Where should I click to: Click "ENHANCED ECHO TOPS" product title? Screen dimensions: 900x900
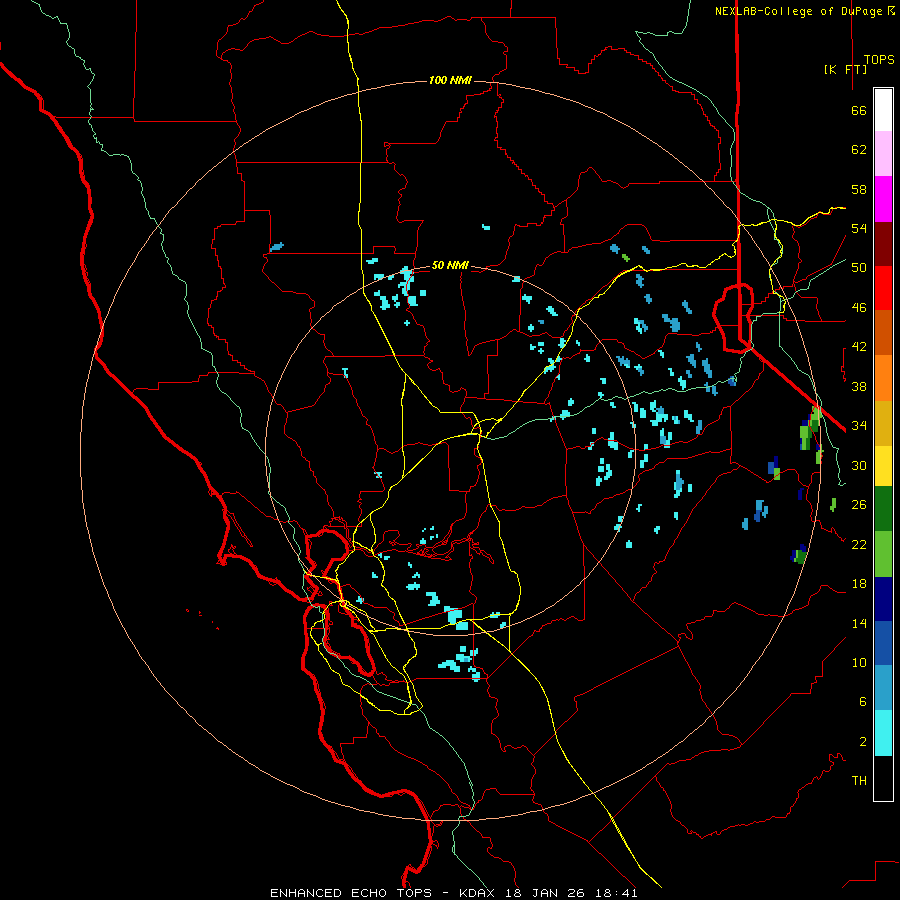point(351,893)
